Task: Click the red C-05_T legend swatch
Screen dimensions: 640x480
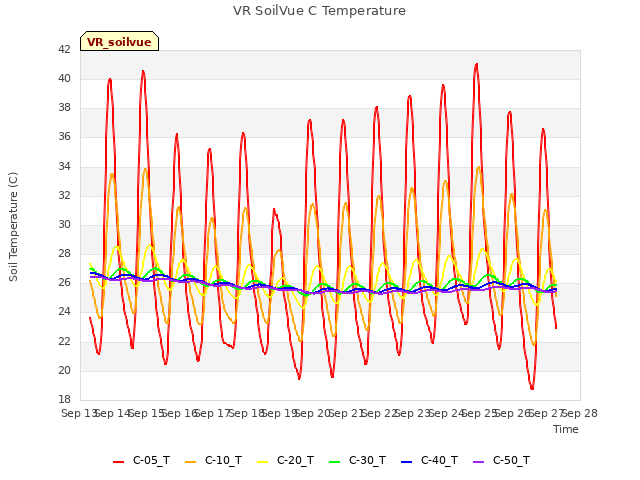Action: tap(118, 462)
